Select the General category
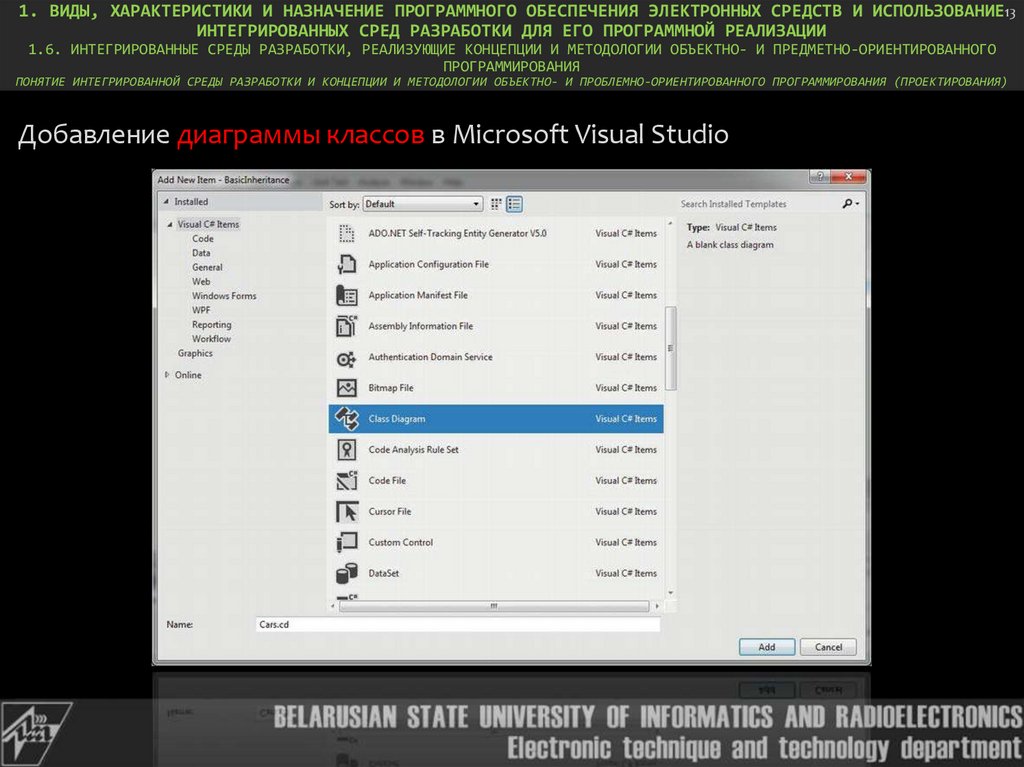The height and width of the screenshot is (767, 1024). pos(207,267)
